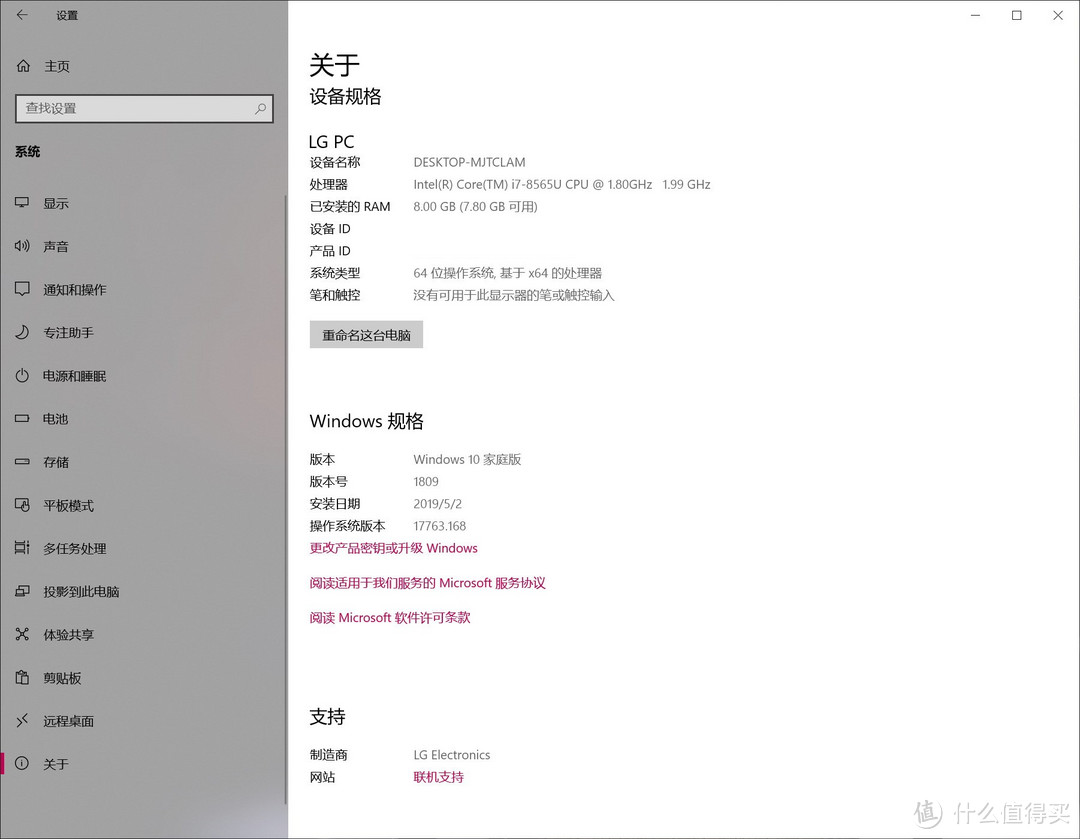1080x839 pixels.
Task: Open 剪贴板 settings page
Action: coord(62,678)
